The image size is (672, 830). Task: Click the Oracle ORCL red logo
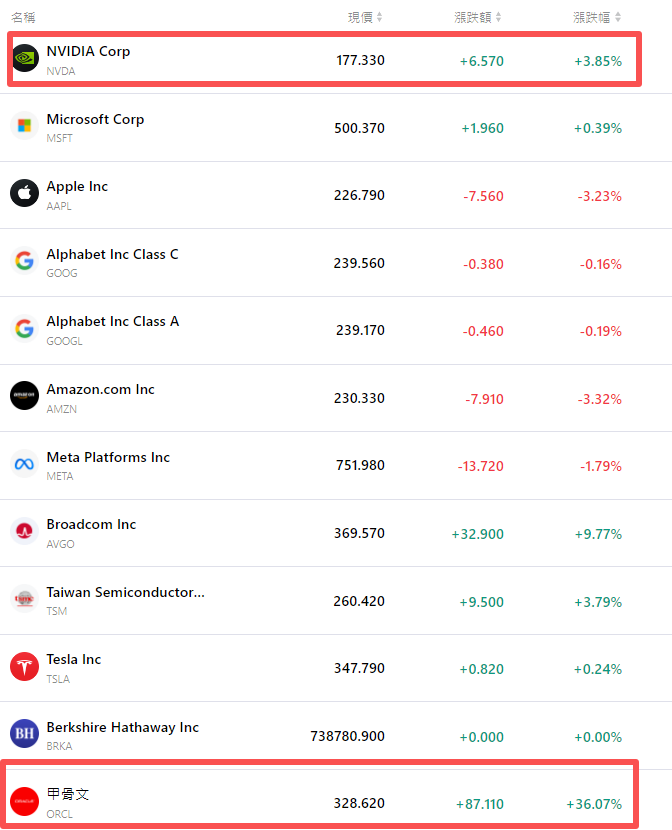(25, 801)
